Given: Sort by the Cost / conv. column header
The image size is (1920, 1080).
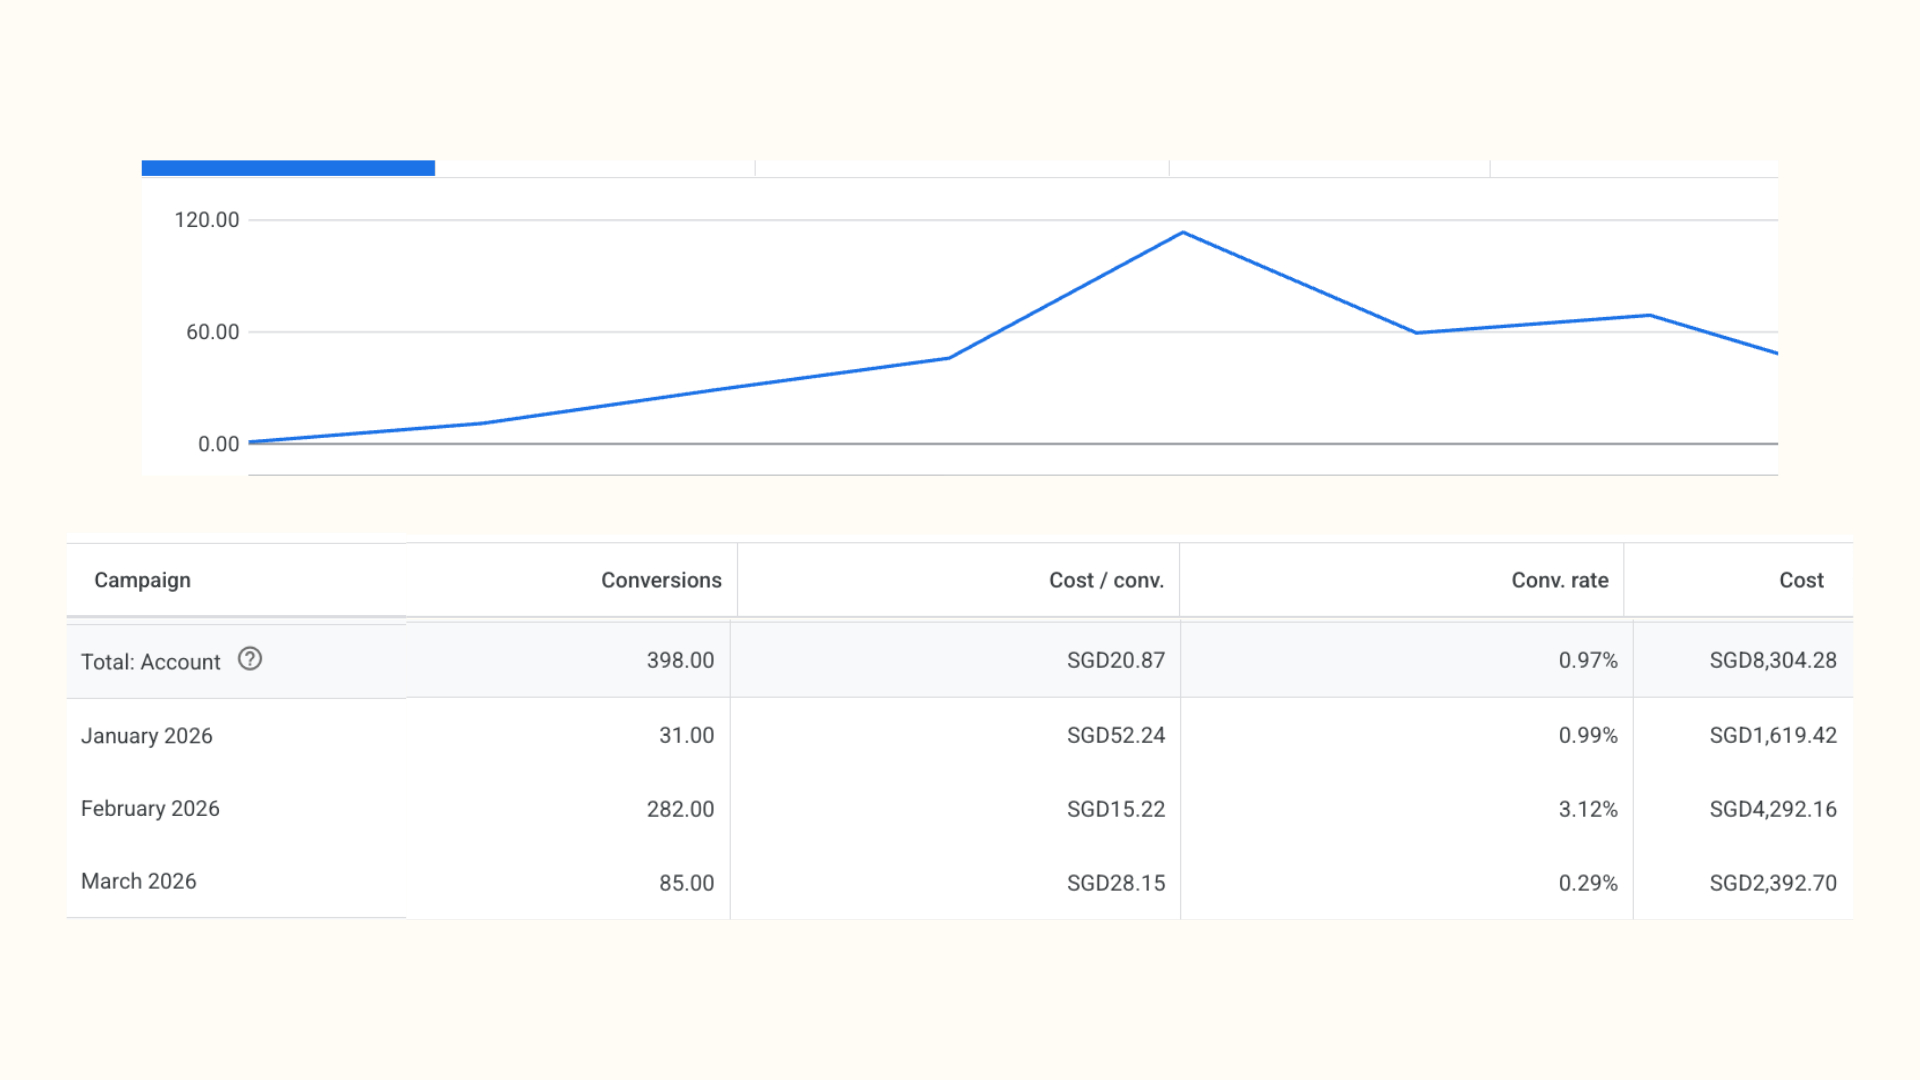Looking at the screenshot, I should click(x=1106, y=580).
